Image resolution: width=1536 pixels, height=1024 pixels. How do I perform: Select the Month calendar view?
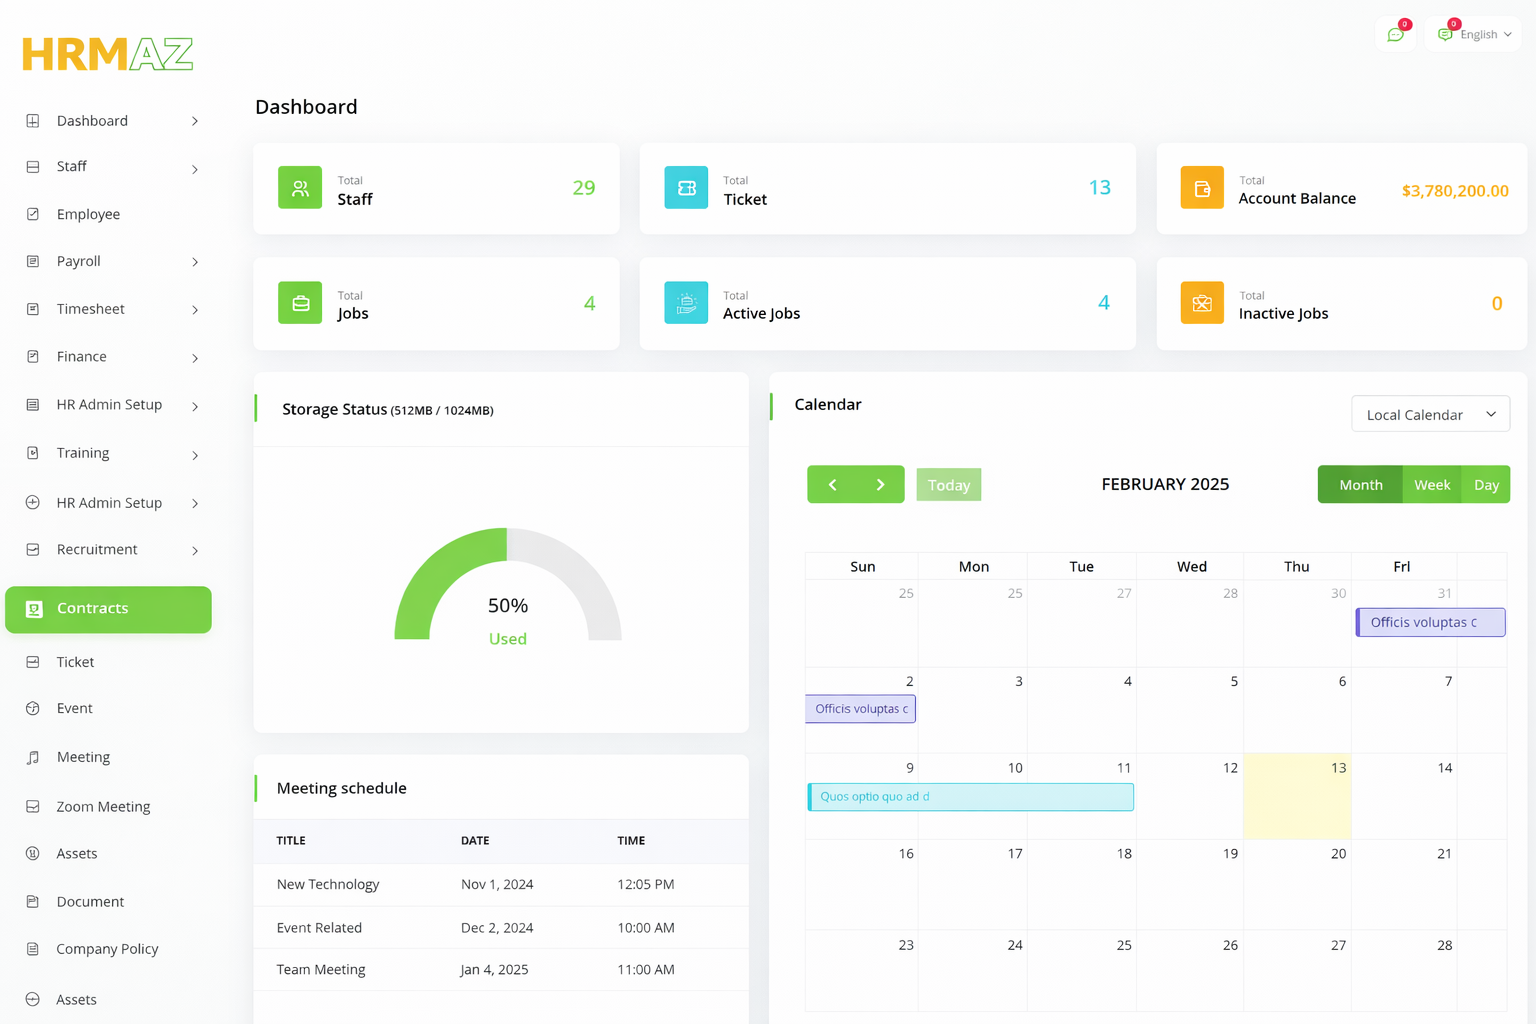1360,485
